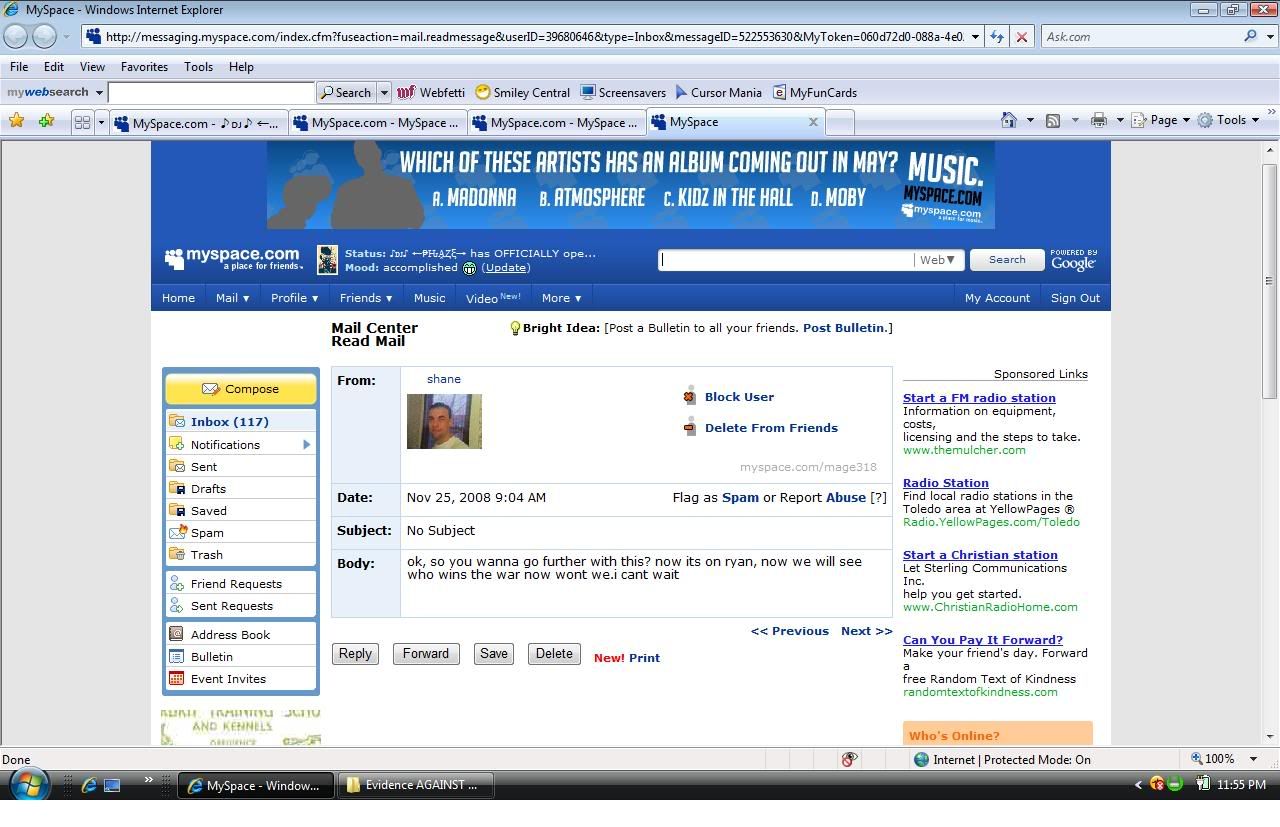Screen dimensions: 1280x827
Task: Open the Quick Tabs dropdown arrow
Action: (100, 122)
